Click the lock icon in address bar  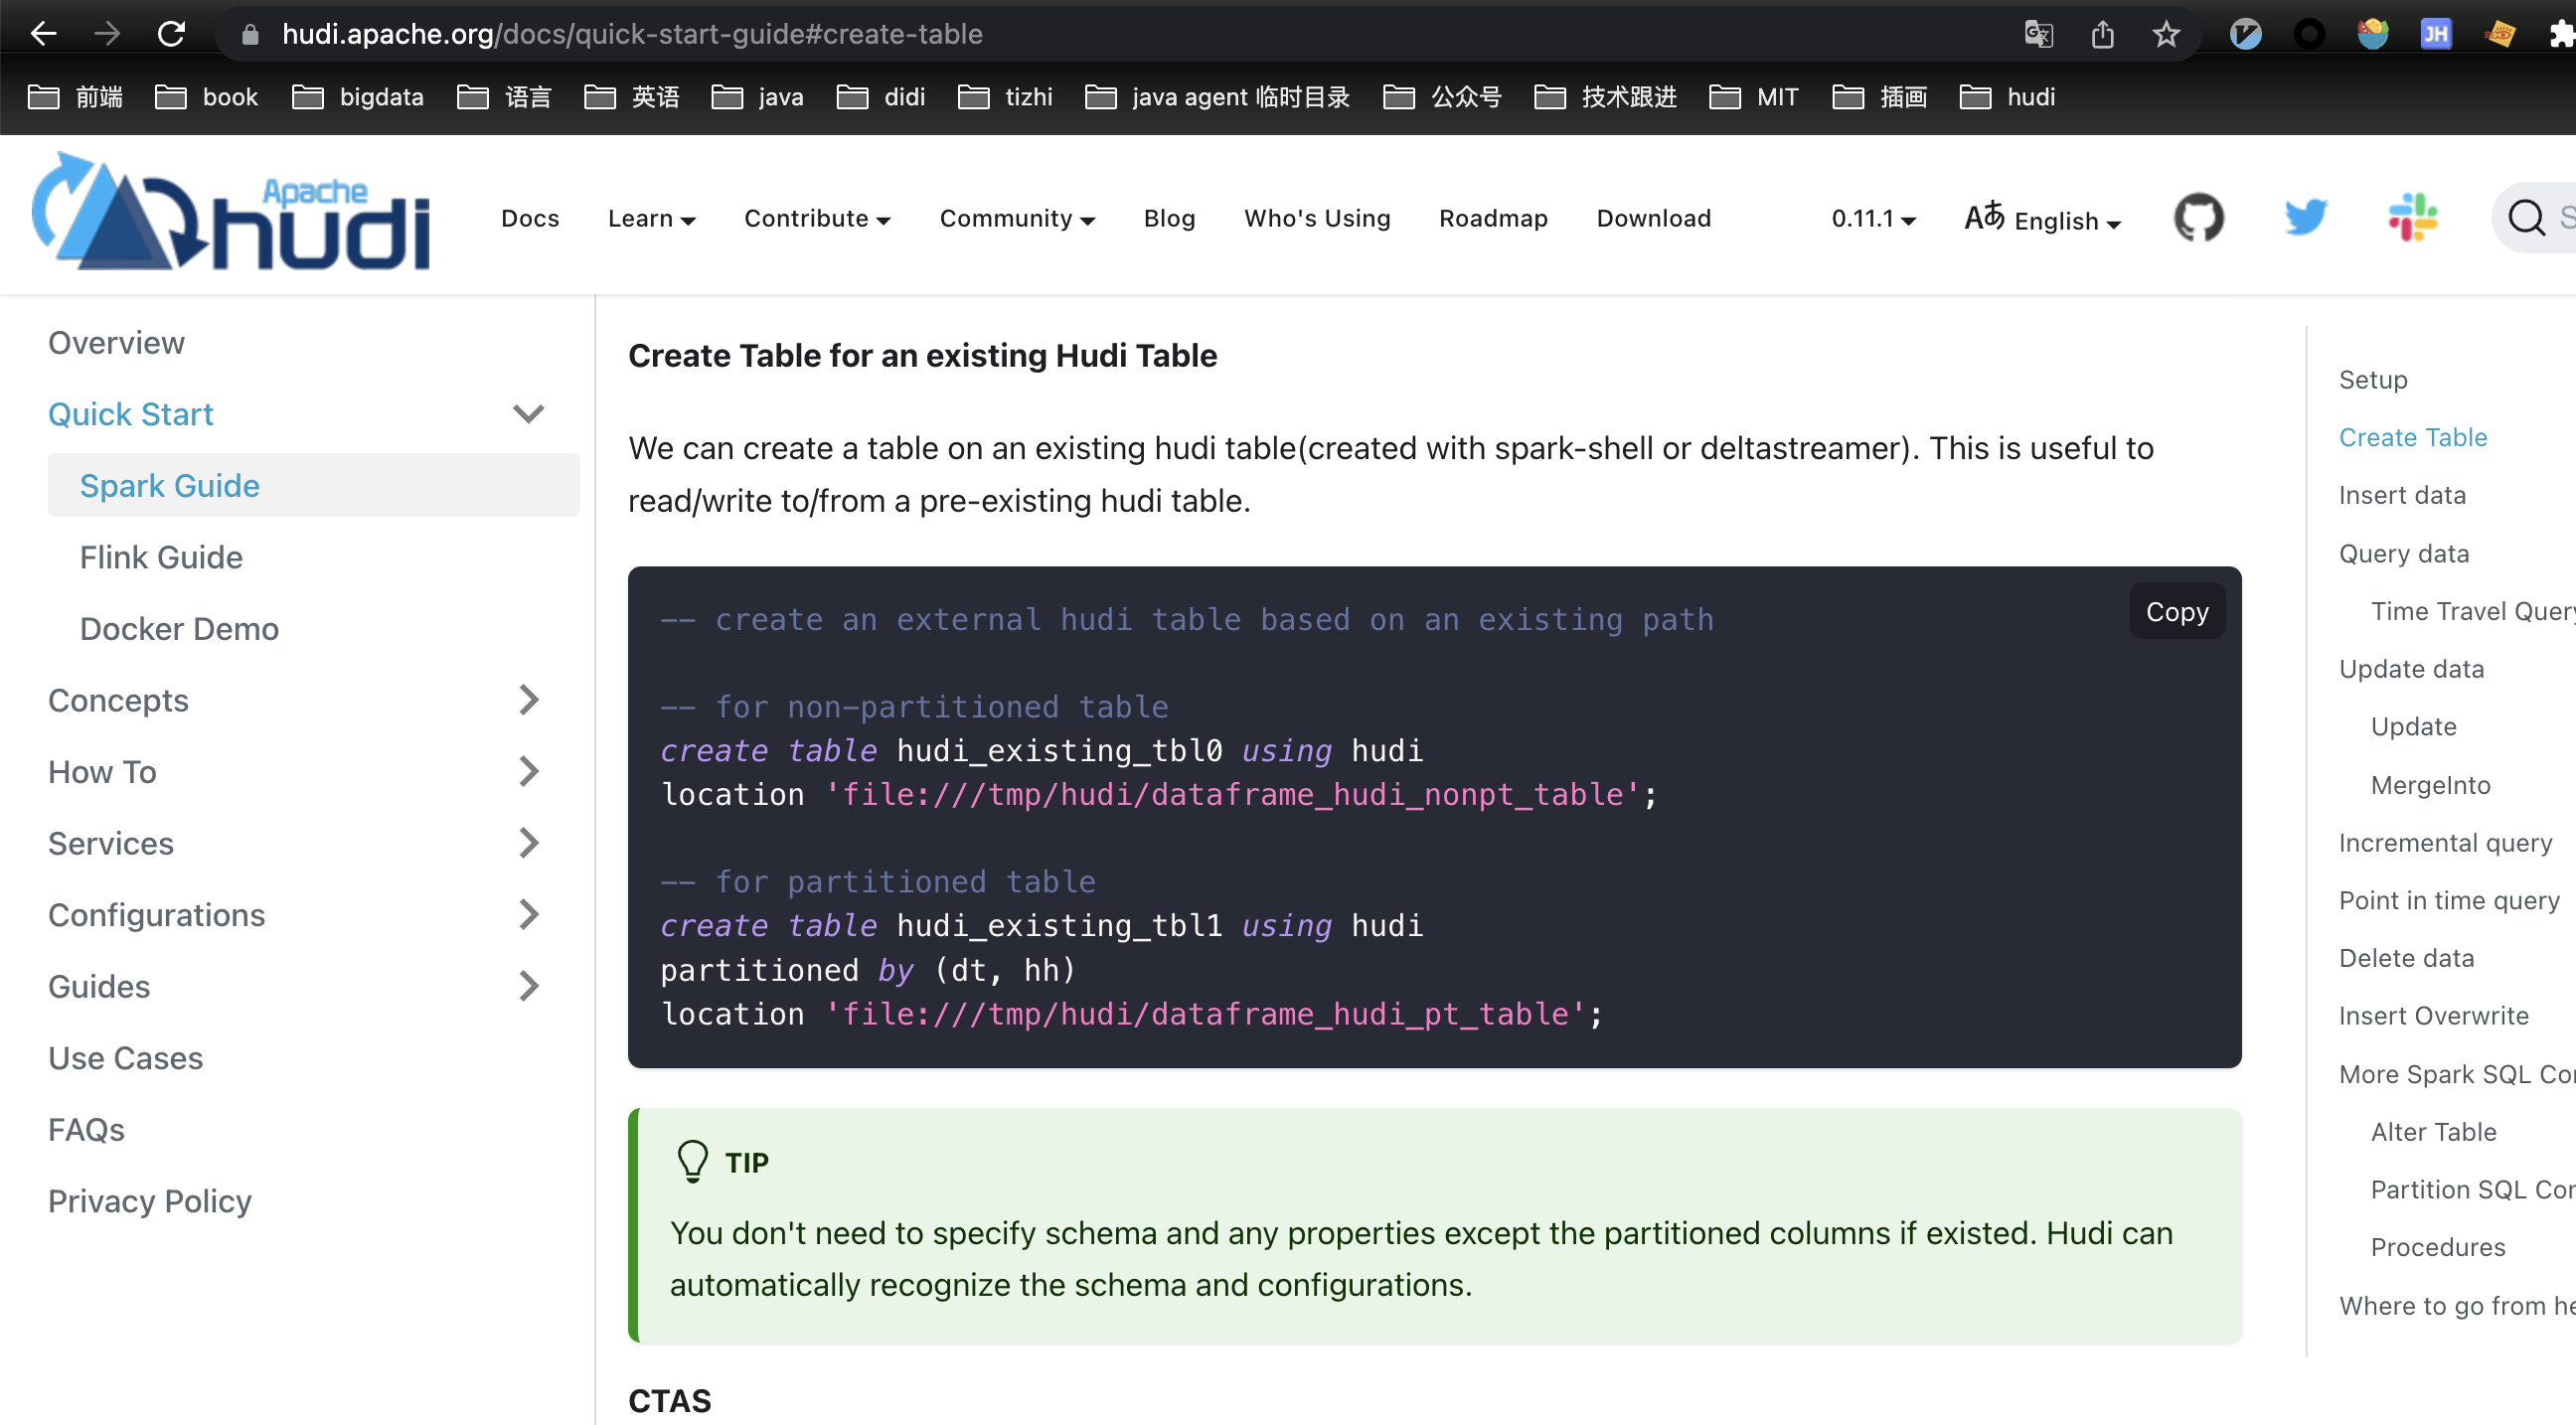(251, 35)
